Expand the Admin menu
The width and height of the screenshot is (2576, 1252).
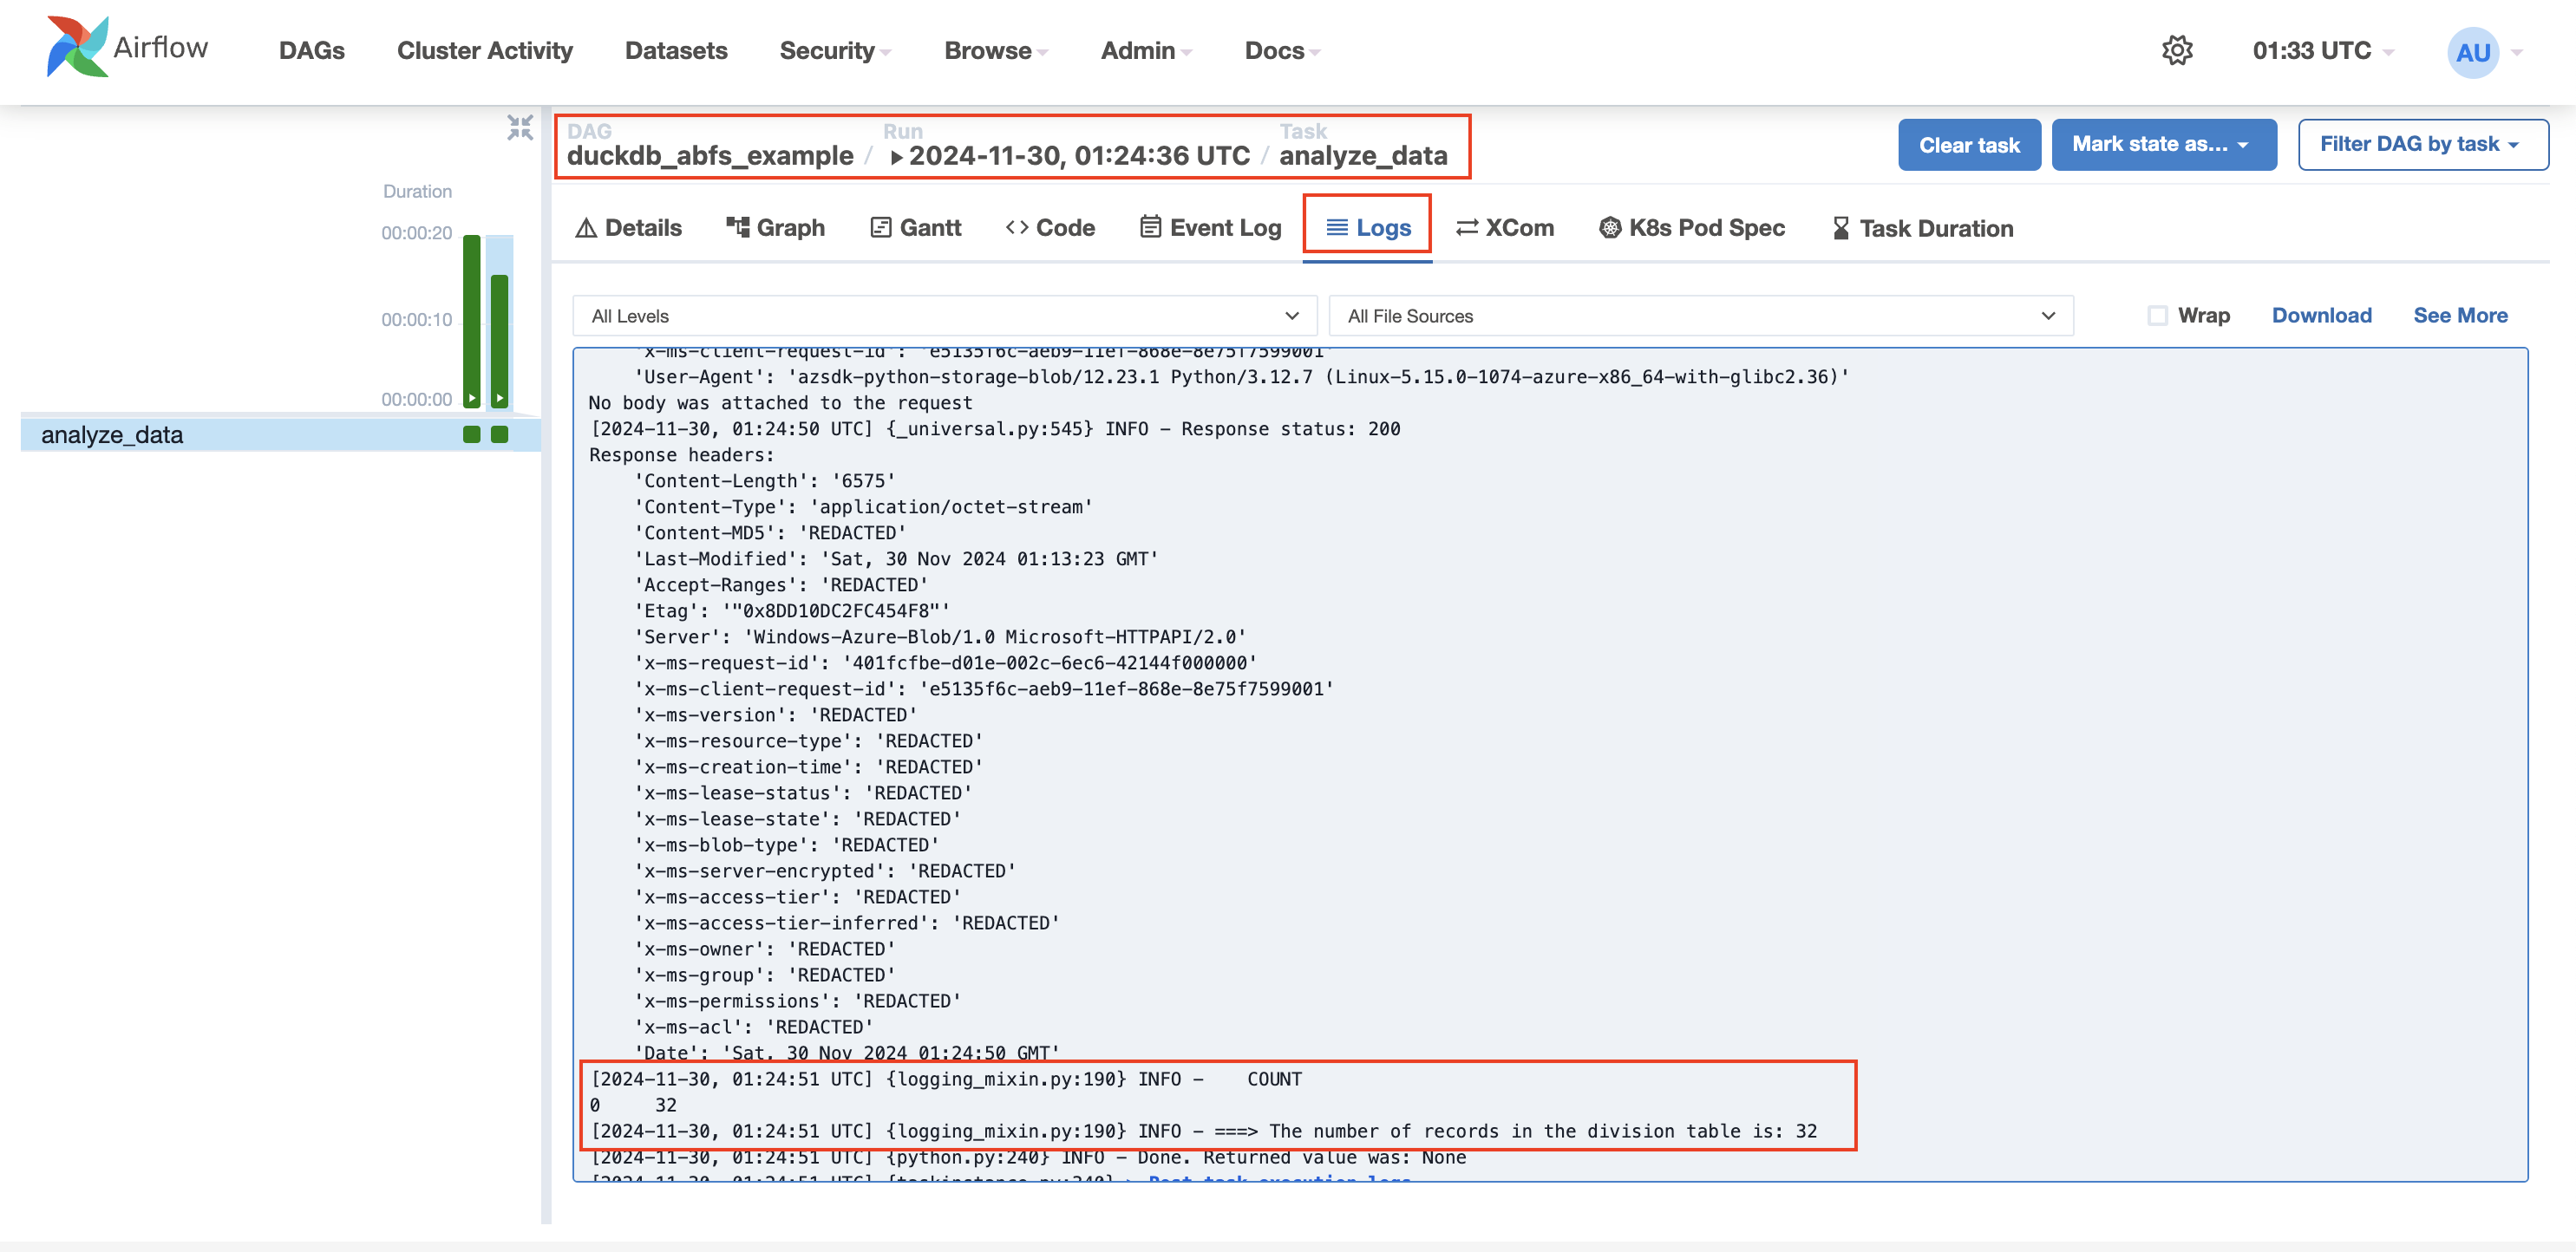coord(1146,50)
